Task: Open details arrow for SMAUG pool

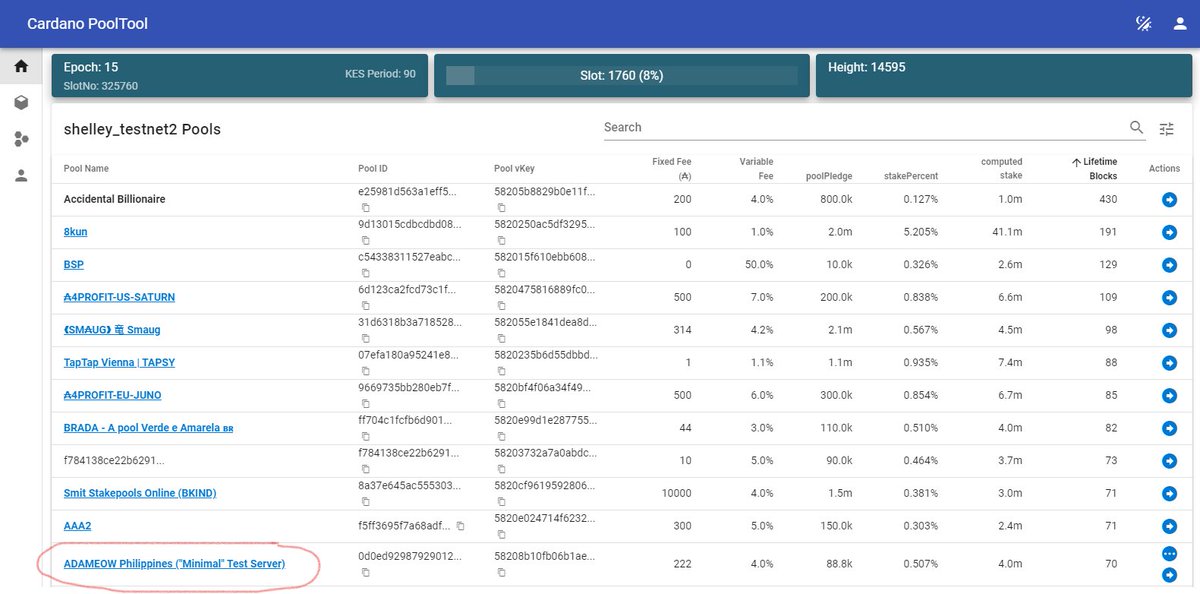Action: click(1169, 330)
